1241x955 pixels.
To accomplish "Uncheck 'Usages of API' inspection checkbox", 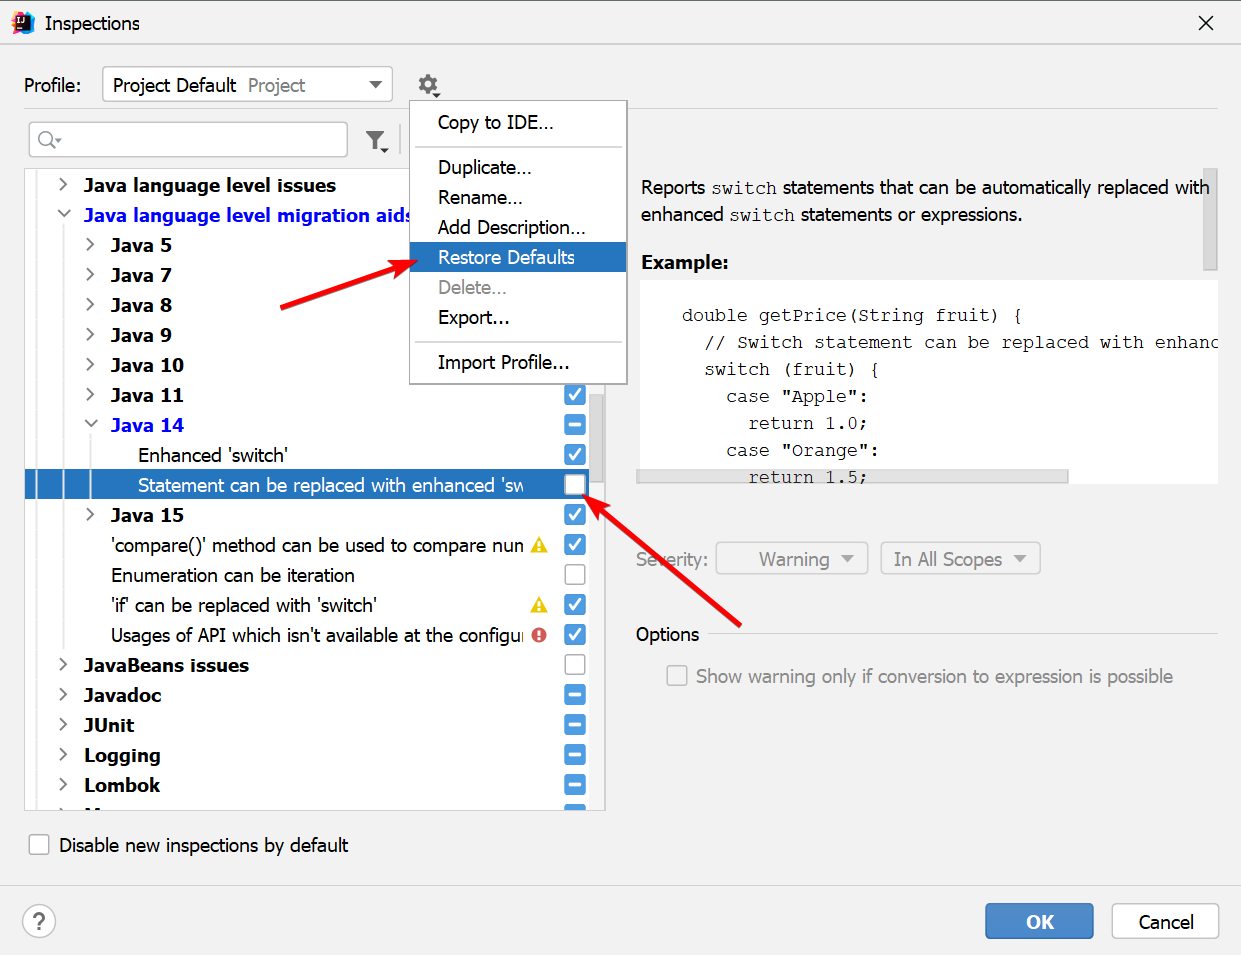I will coord(575,635).
